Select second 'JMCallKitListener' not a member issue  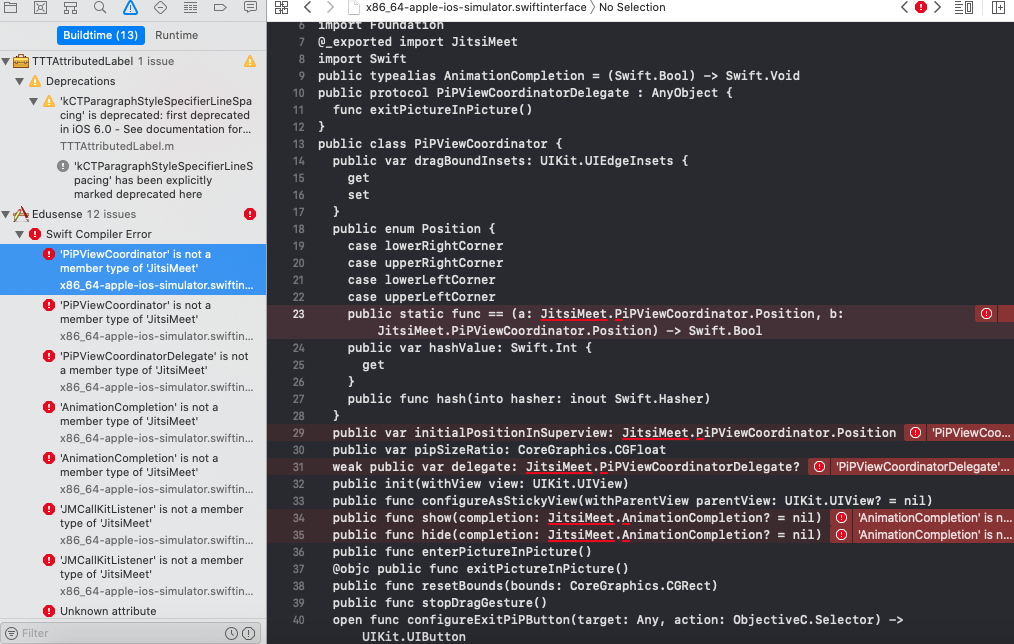pos(133,576)
